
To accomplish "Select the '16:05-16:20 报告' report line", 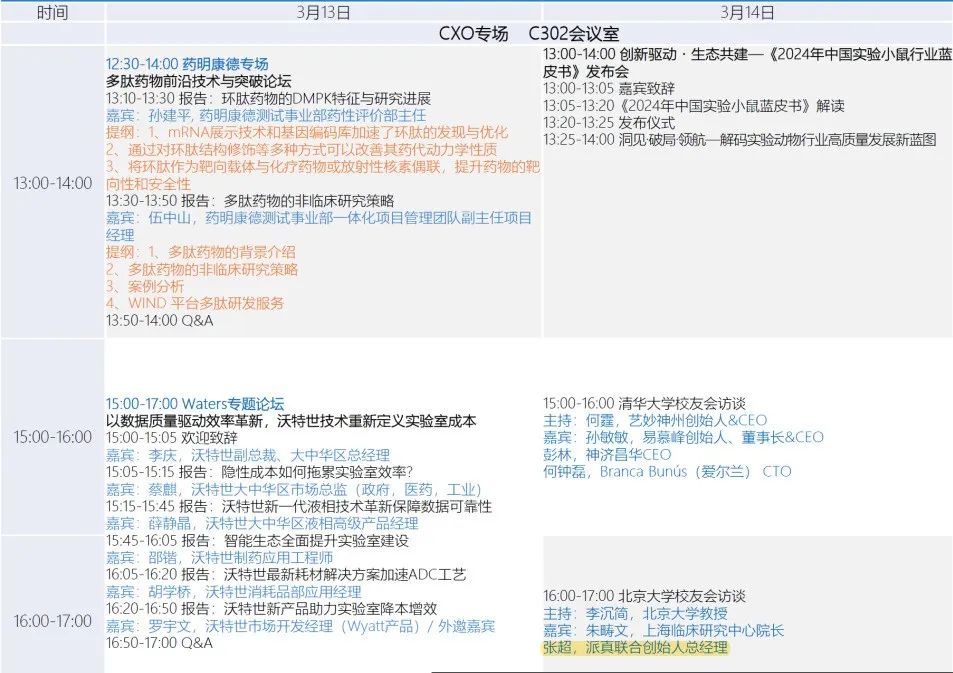I will 286,575.
